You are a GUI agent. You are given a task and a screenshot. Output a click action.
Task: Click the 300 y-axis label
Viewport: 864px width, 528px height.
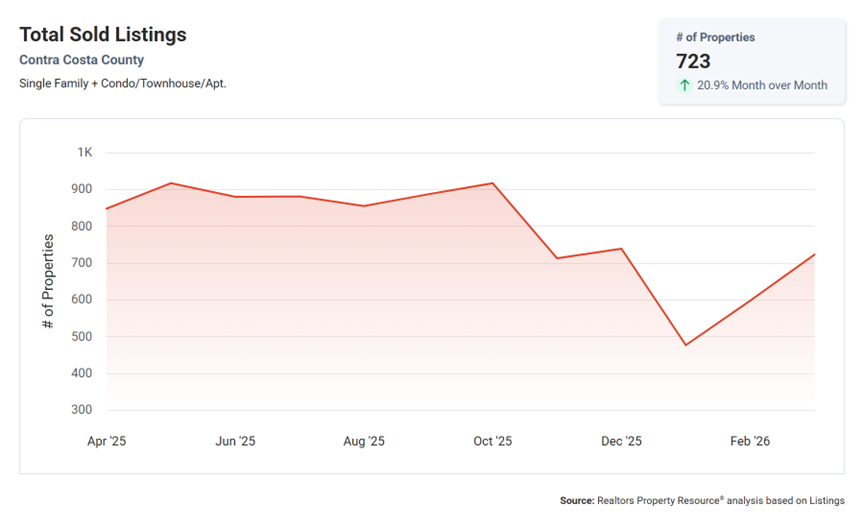pos(81,410)
